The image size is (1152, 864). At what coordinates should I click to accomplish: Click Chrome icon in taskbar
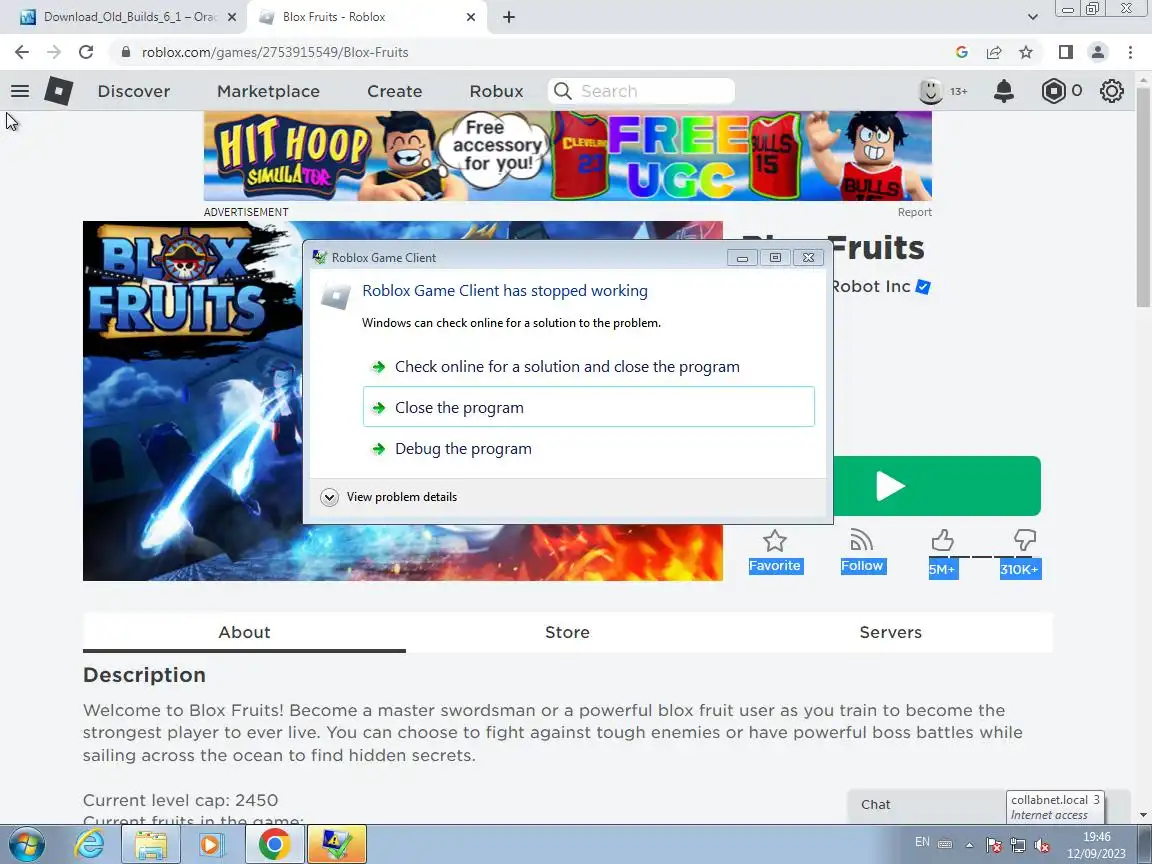click(x=274, y=844)
